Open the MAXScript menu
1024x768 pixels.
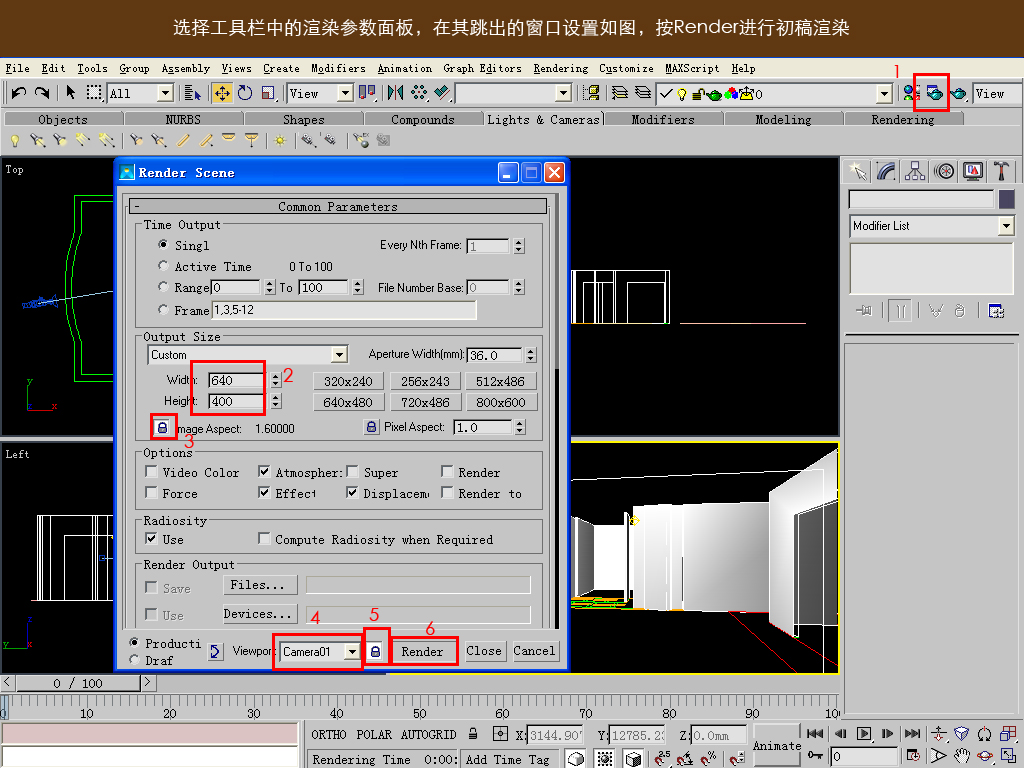point(692,69)
